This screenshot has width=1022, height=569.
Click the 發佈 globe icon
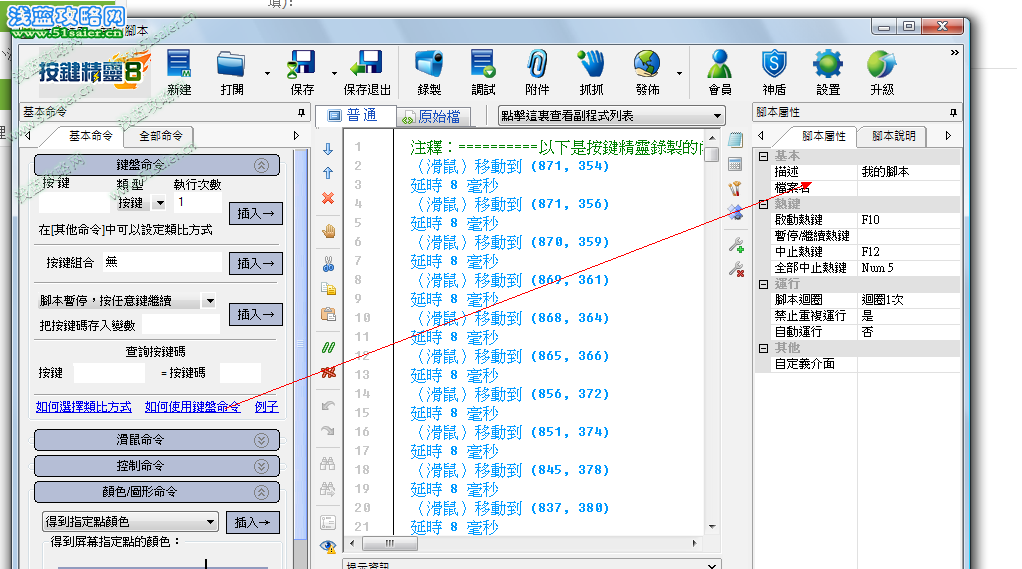click(x=647, y=72)
